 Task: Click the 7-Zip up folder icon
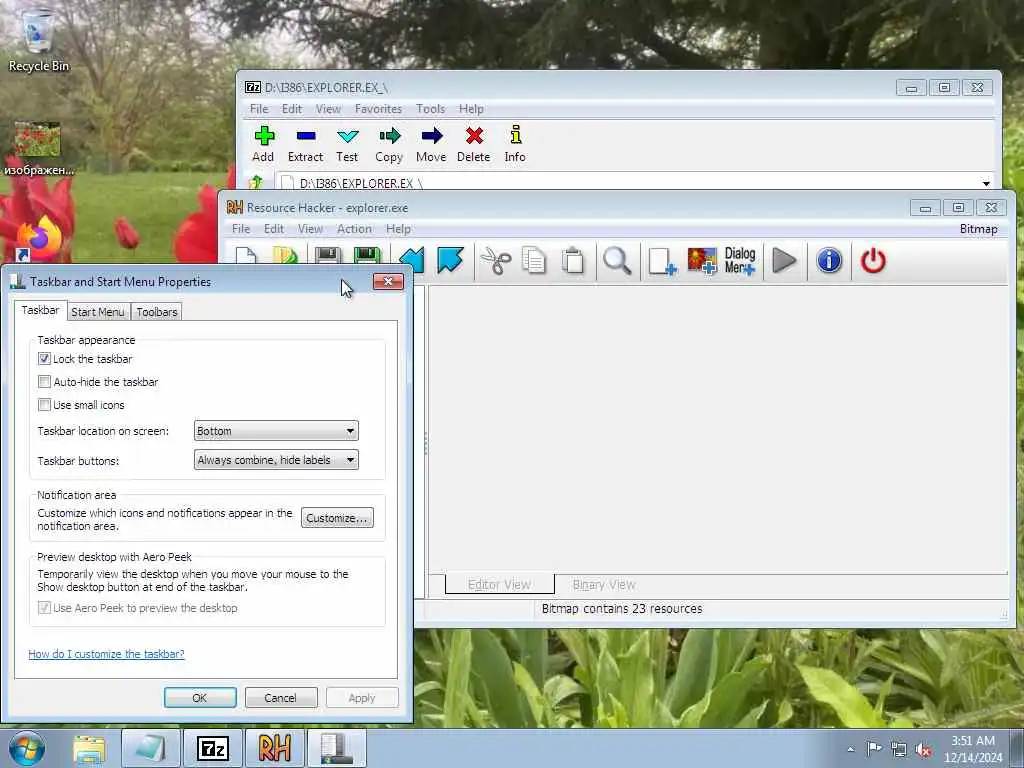click(256, 183)
